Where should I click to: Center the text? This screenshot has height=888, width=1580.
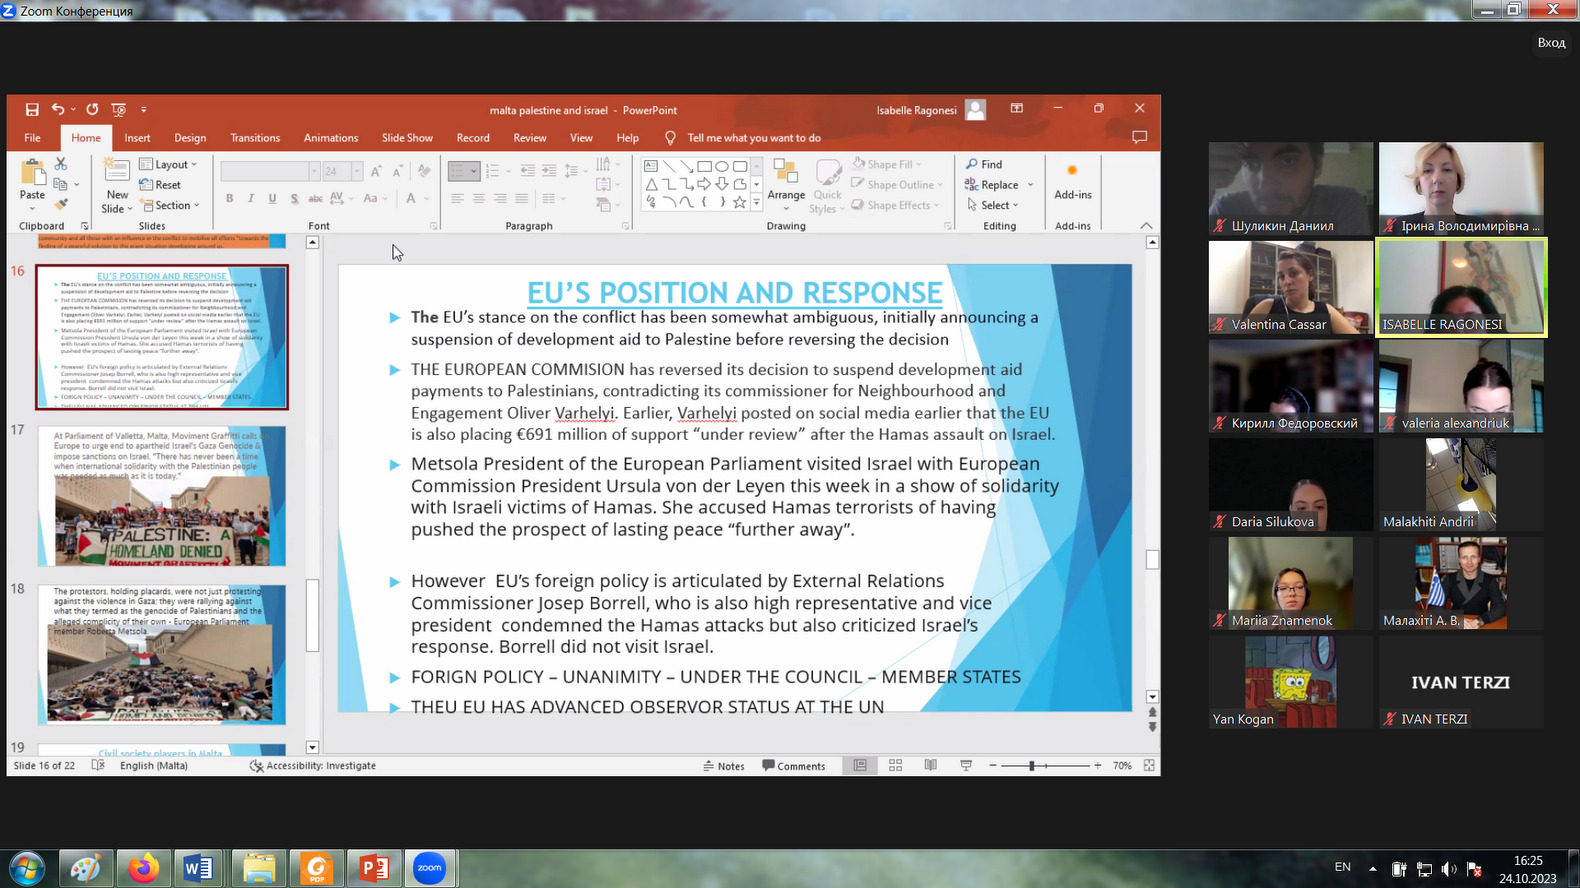coord(478,198)
